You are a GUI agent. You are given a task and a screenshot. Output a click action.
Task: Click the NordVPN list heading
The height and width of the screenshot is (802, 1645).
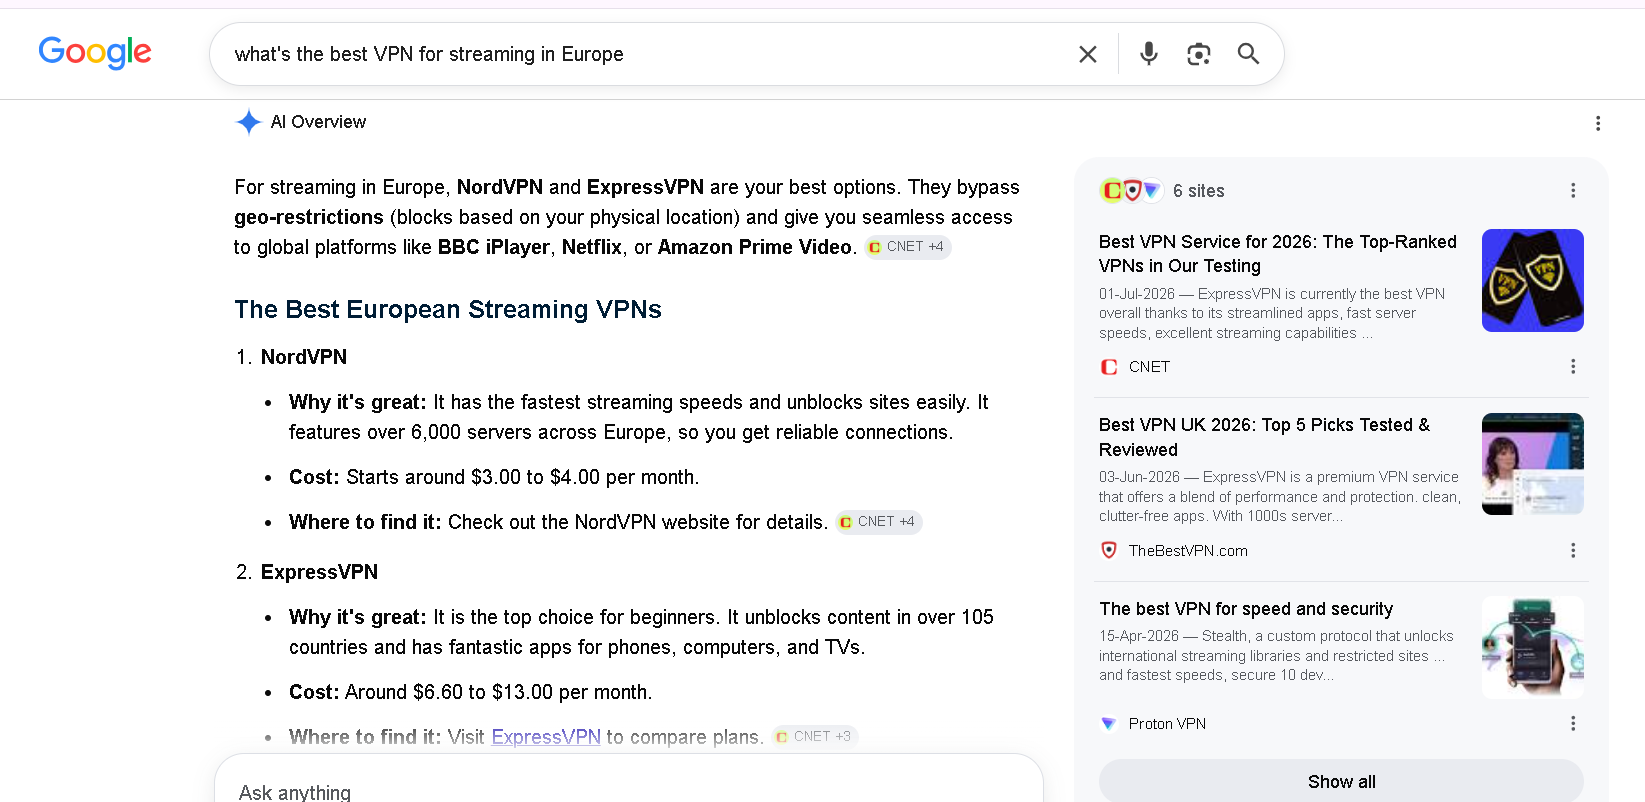click(304, 357)
